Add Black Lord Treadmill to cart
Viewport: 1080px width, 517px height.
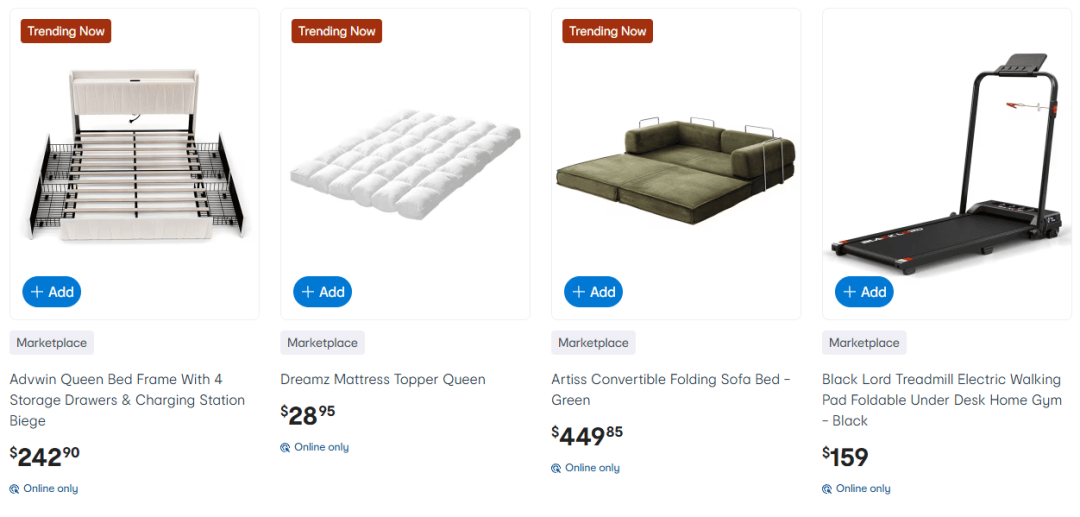click(864, 292)
